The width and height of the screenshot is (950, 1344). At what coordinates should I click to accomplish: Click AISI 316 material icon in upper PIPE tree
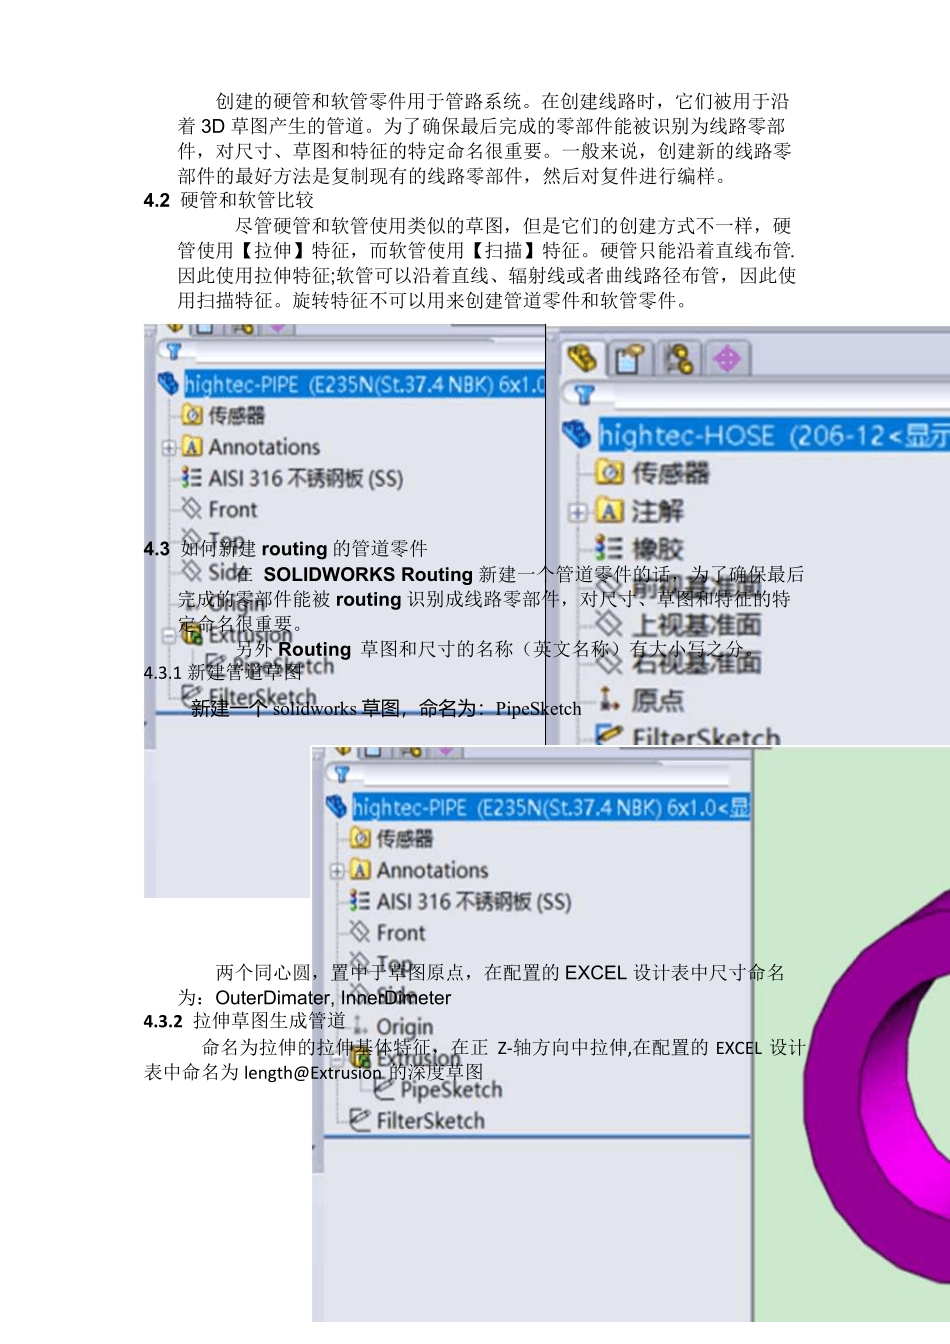(192, 478)
